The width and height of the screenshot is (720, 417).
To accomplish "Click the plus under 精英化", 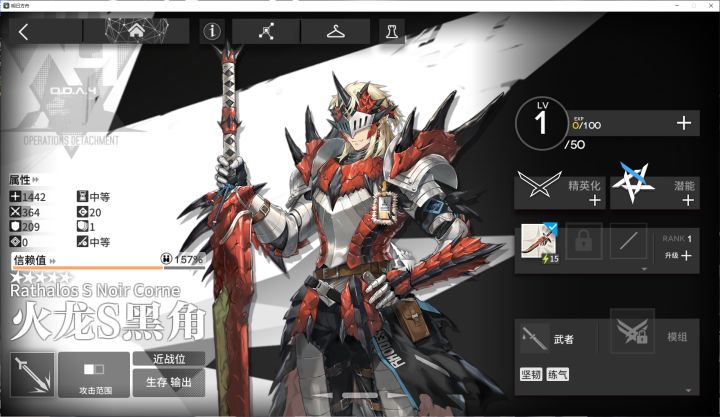I will click(595, 200).
